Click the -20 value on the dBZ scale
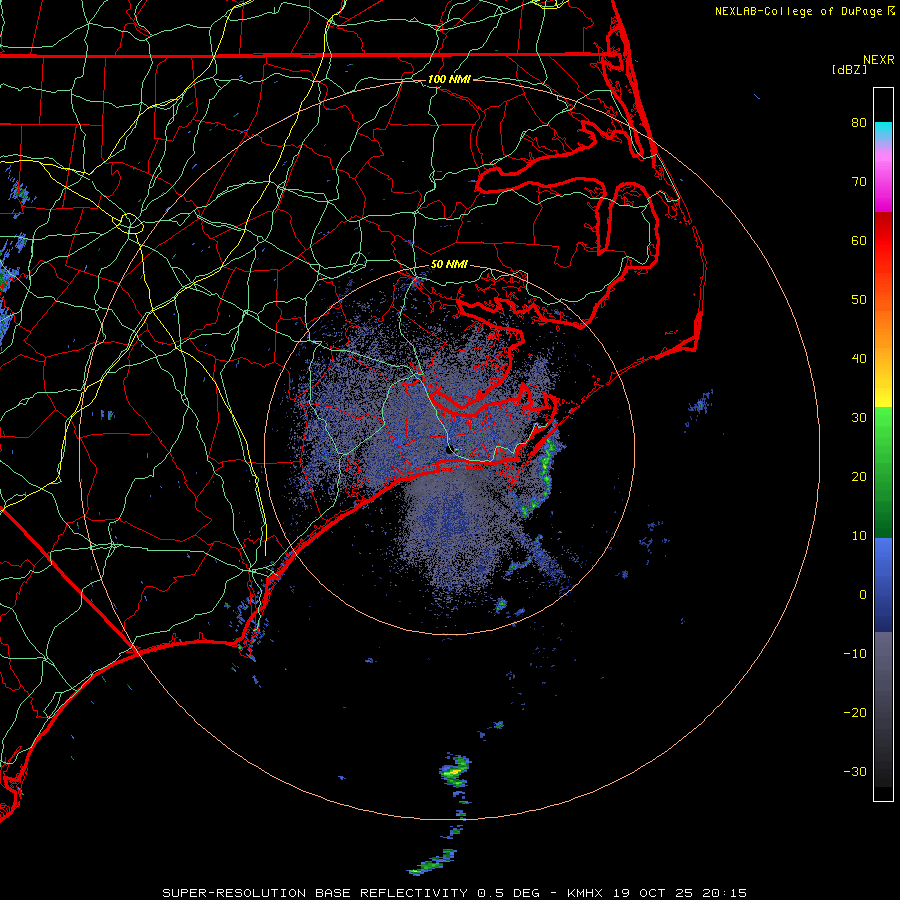 [855, 713]
